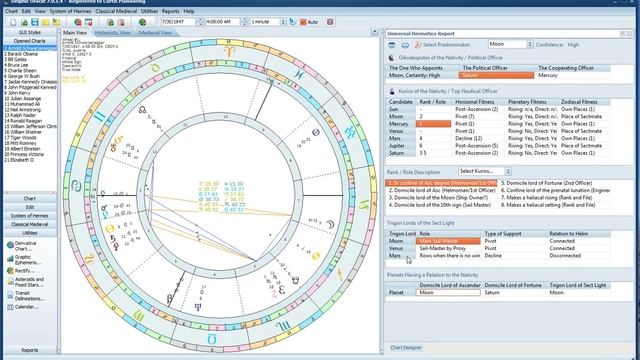Click the blue save disk toolbar icon
This screenshot has width=640, height=360.
[x=35, y=22]
